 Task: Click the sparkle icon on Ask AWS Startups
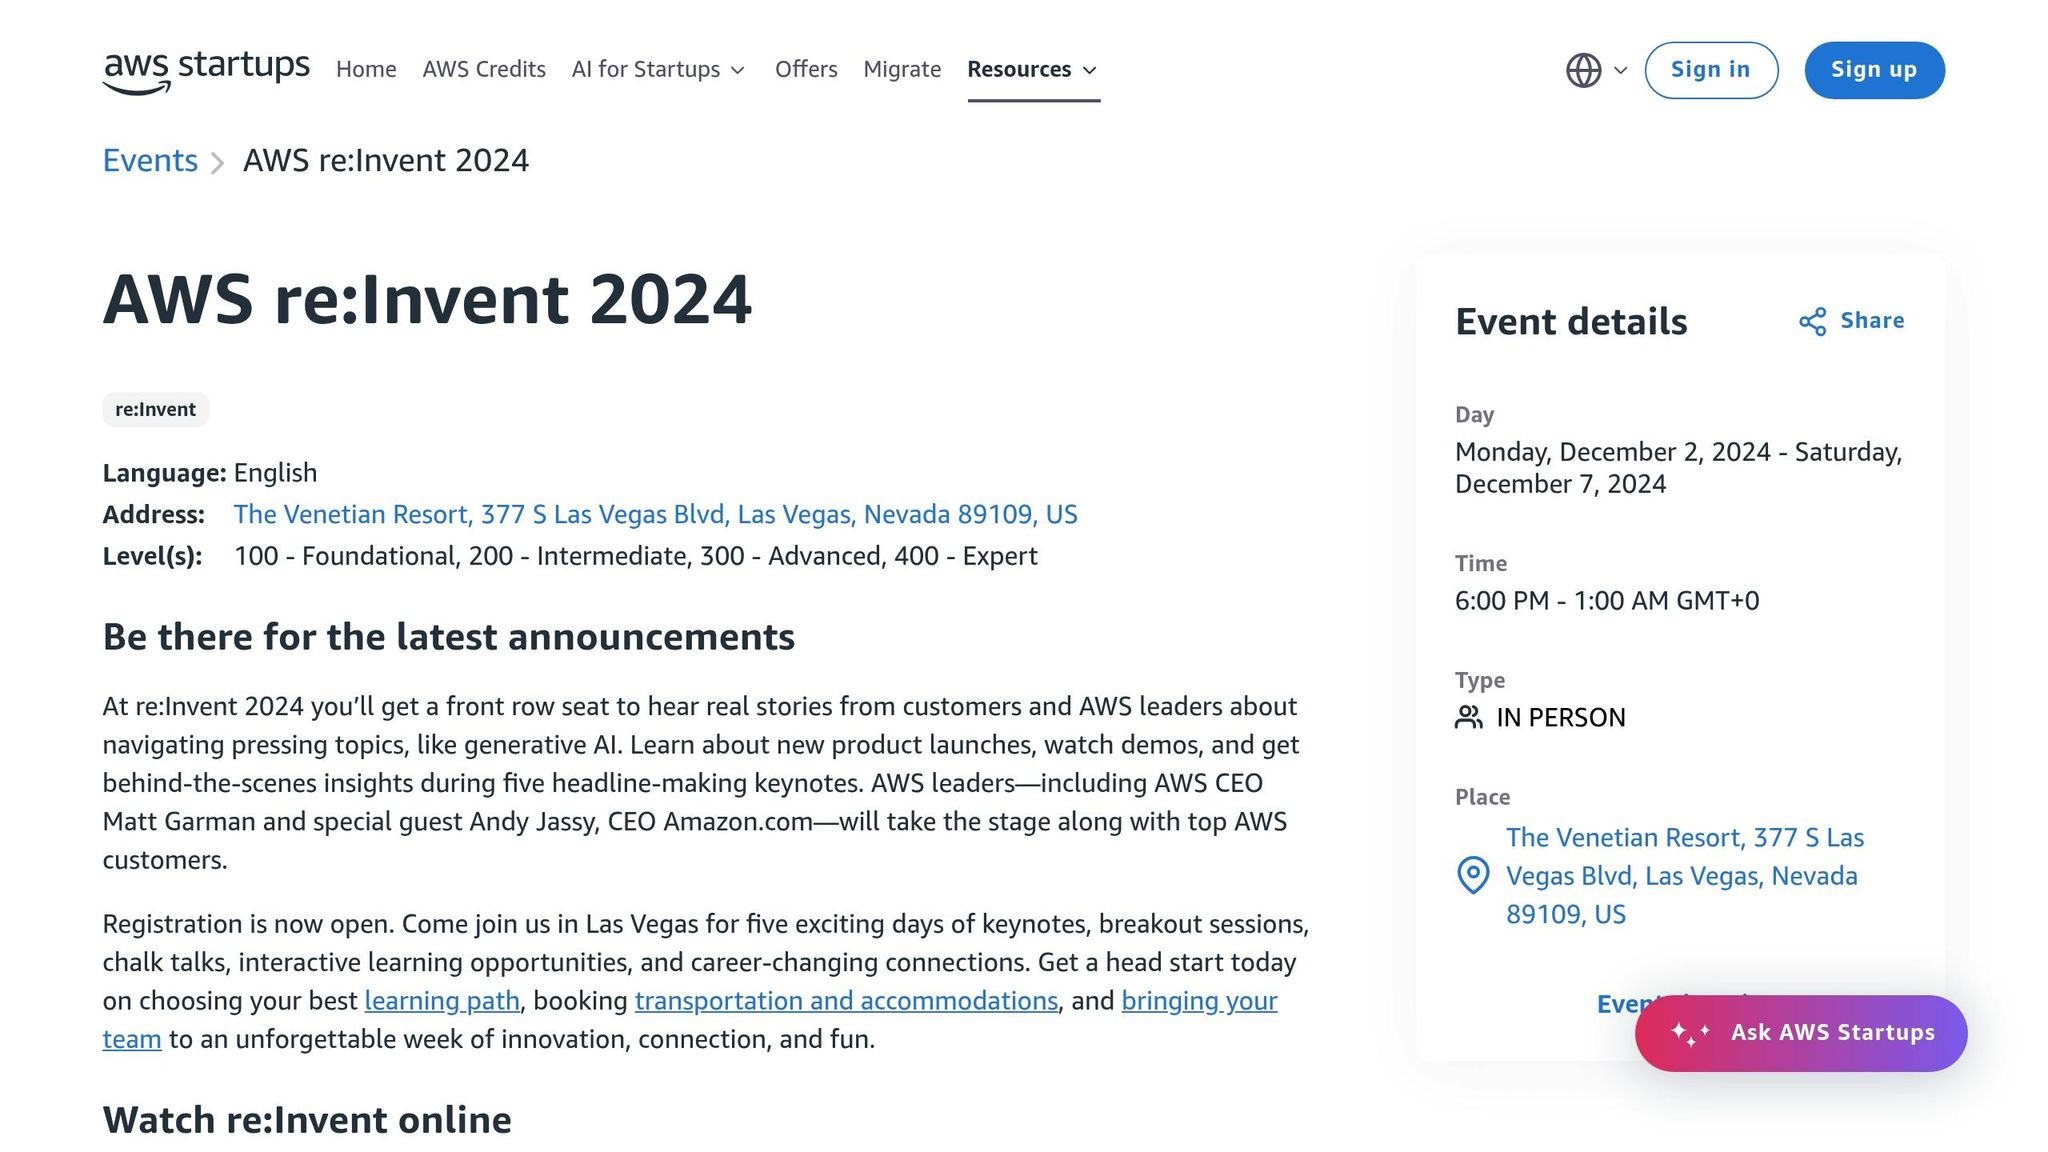click(1690, 1033)
